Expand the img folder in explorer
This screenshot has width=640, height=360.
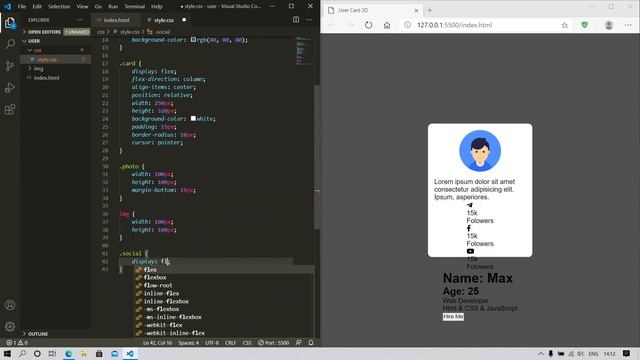click(x=55, y=69)
